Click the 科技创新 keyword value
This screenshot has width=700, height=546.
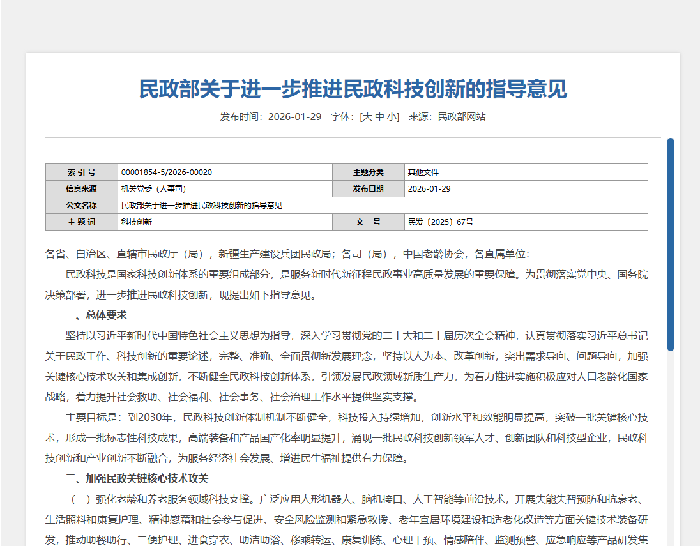tap(136, 221)
